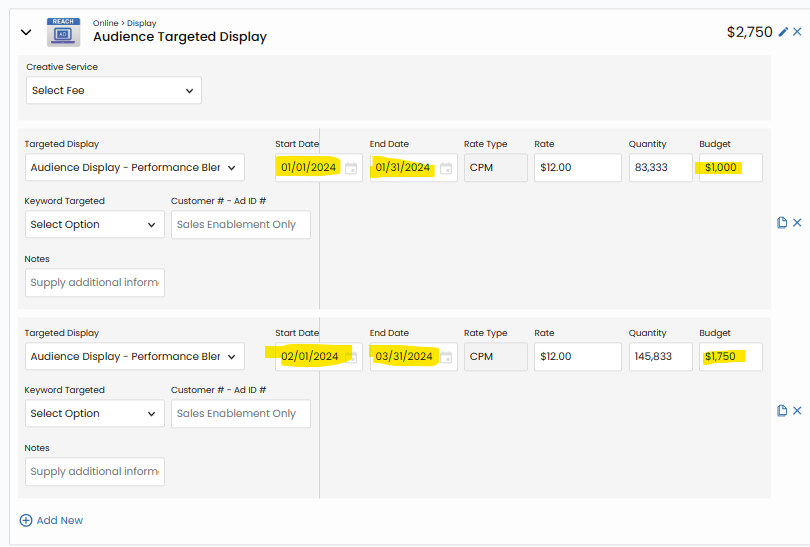Open the first Keyword Targeted Select Option dropdown

pyautogui.click(x=94, y=225)
